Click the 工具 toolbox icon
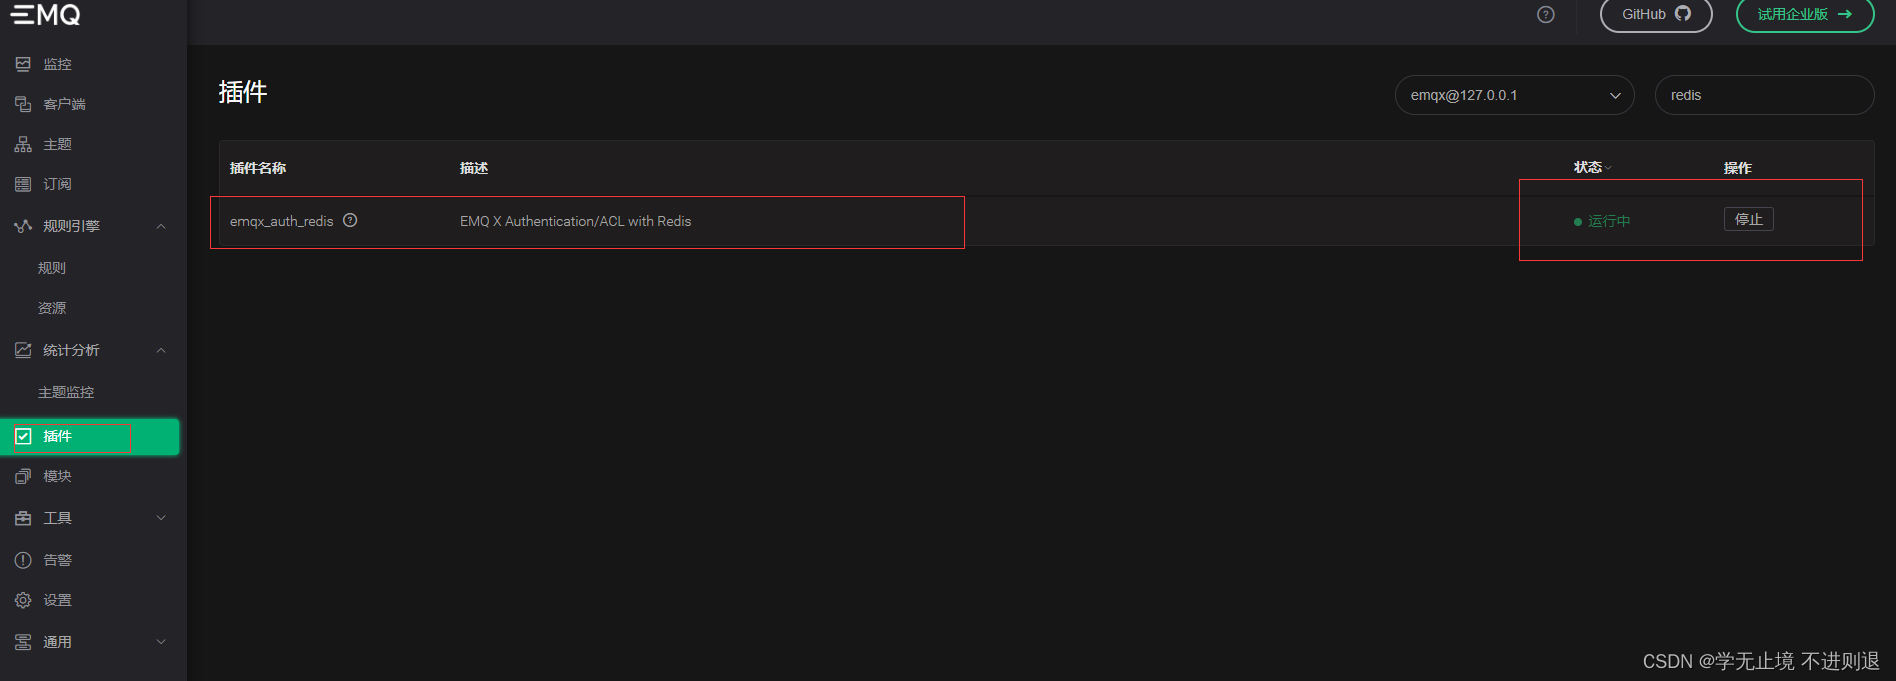Screen dimensions: 1896x681 pos(23,518)
